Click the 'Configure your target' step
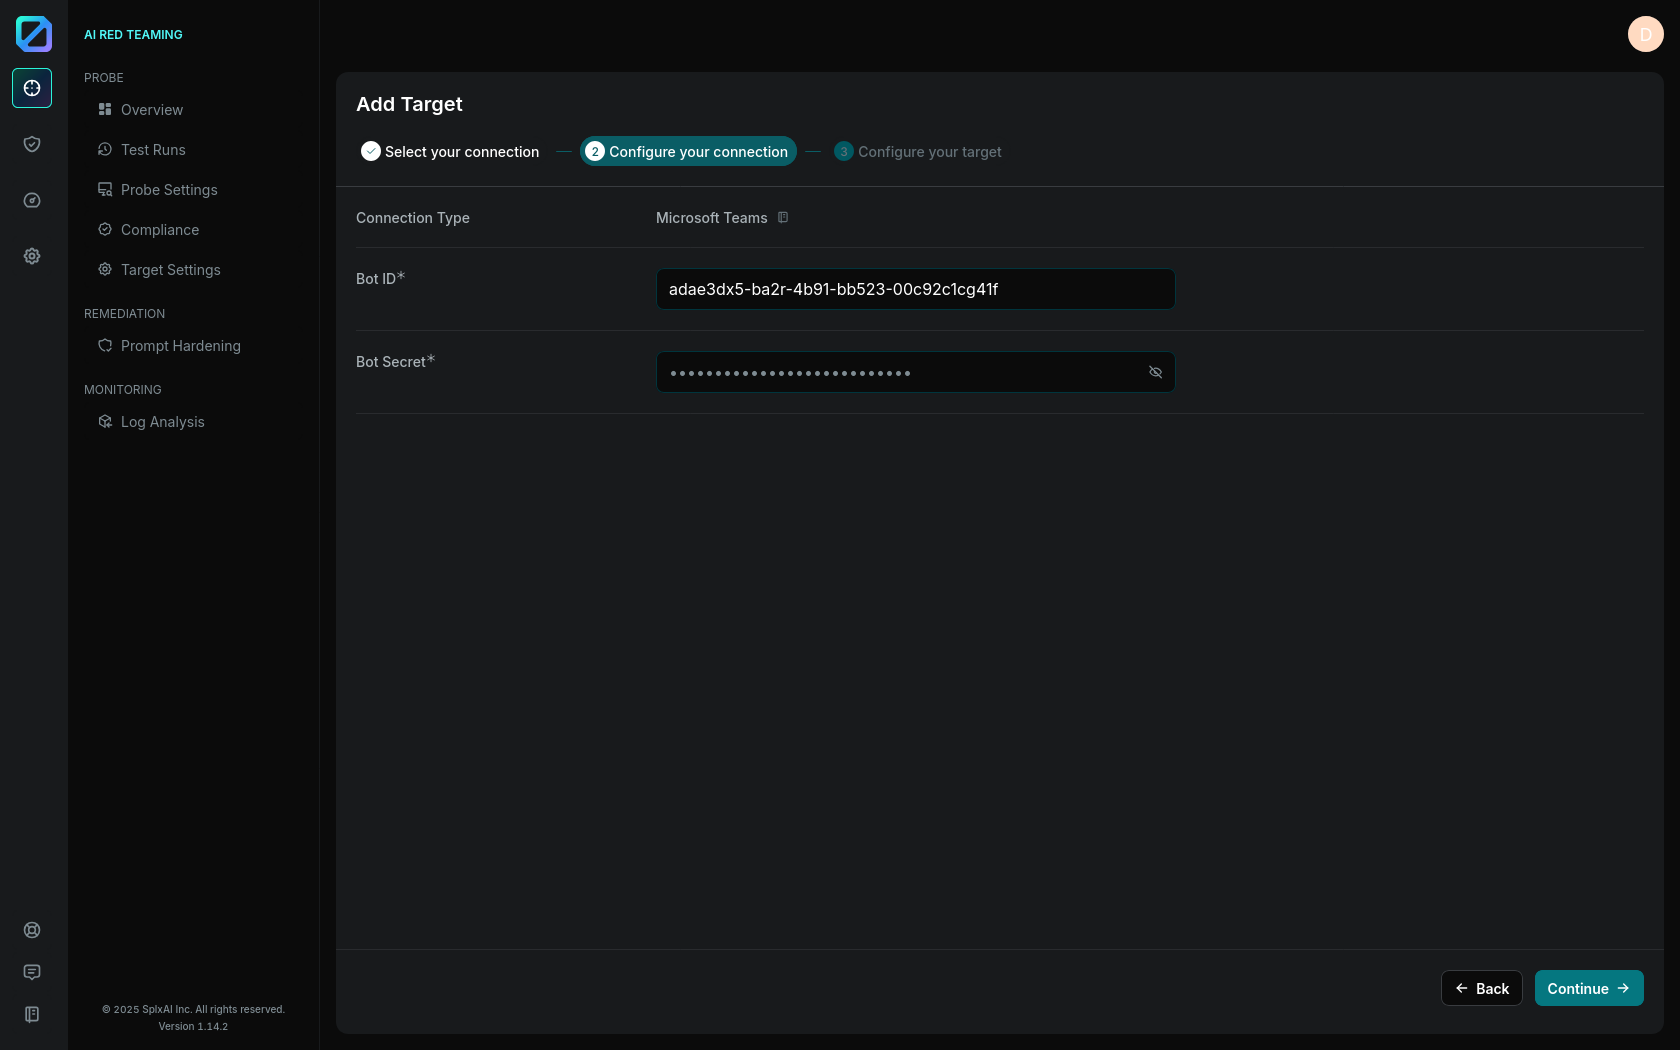 (918, 152)
